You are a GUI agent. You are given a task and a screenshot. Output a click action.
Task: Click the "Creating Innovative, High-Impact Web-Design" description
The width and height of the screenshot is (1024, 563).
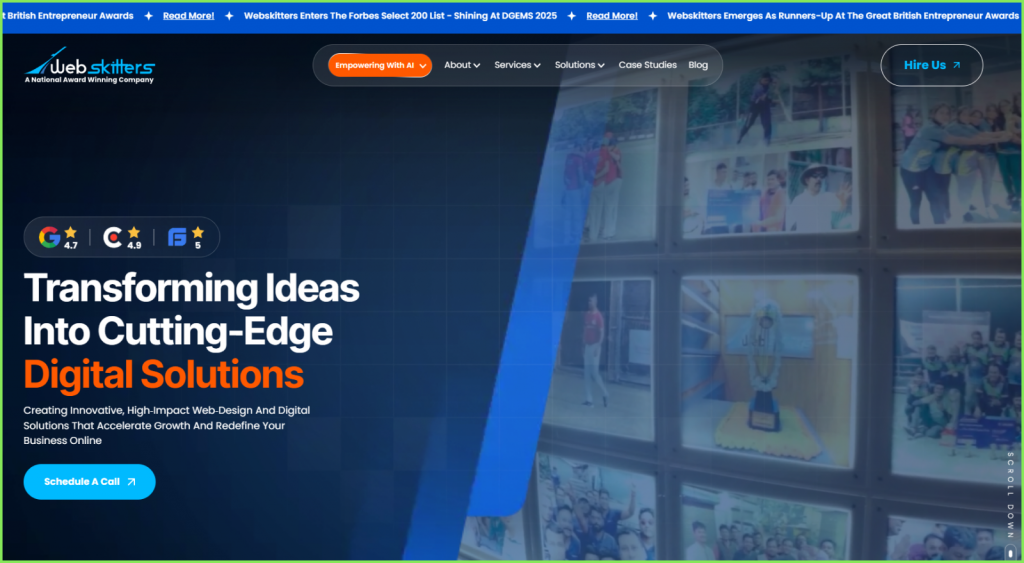pos(167,426)
